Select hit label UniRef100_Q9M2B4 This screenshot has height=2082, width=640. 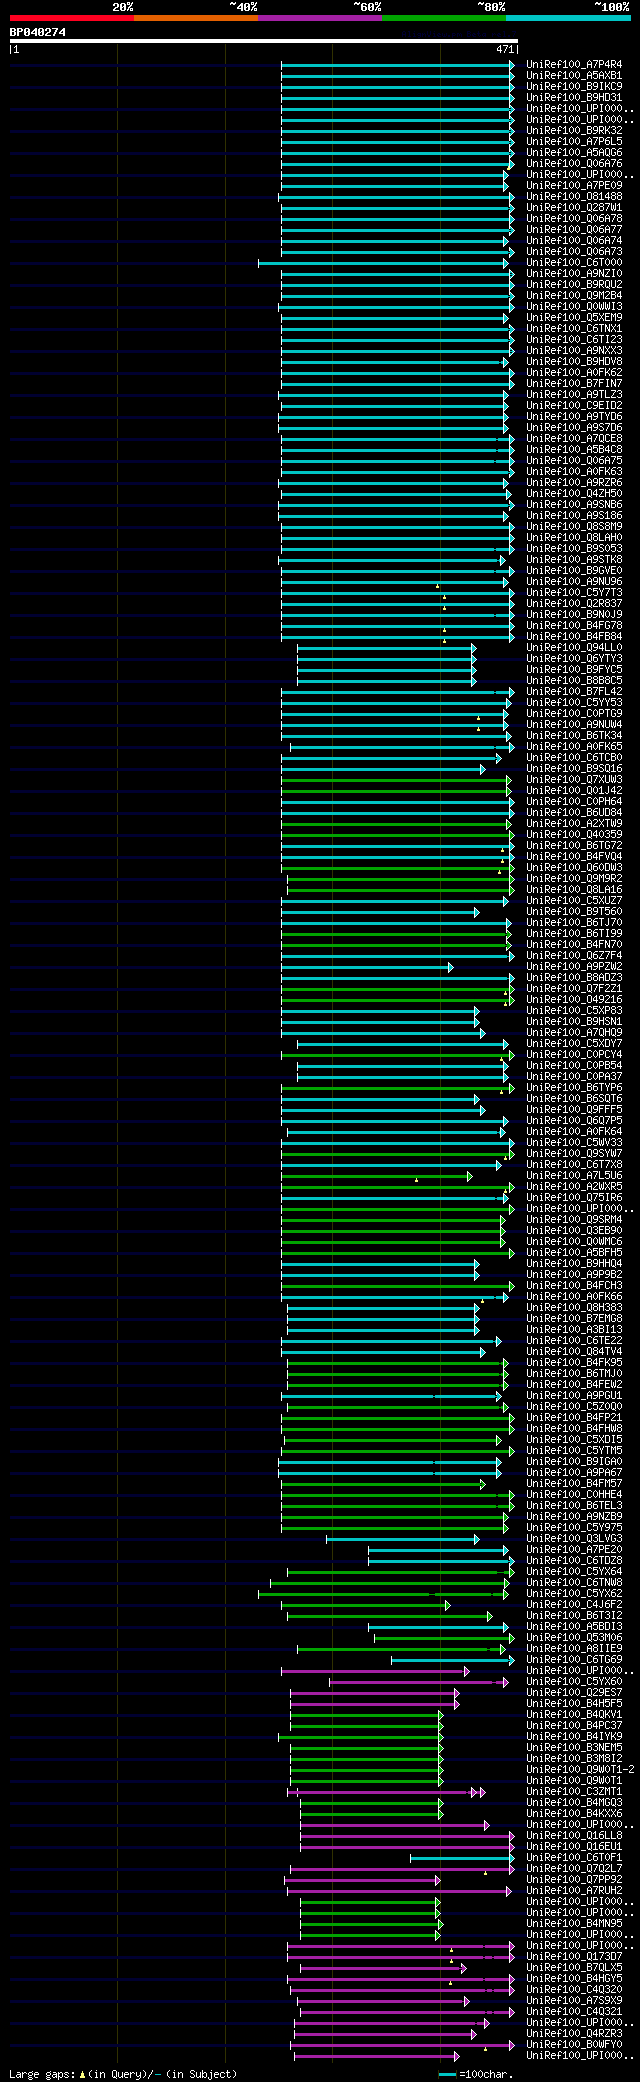[574, 295]
